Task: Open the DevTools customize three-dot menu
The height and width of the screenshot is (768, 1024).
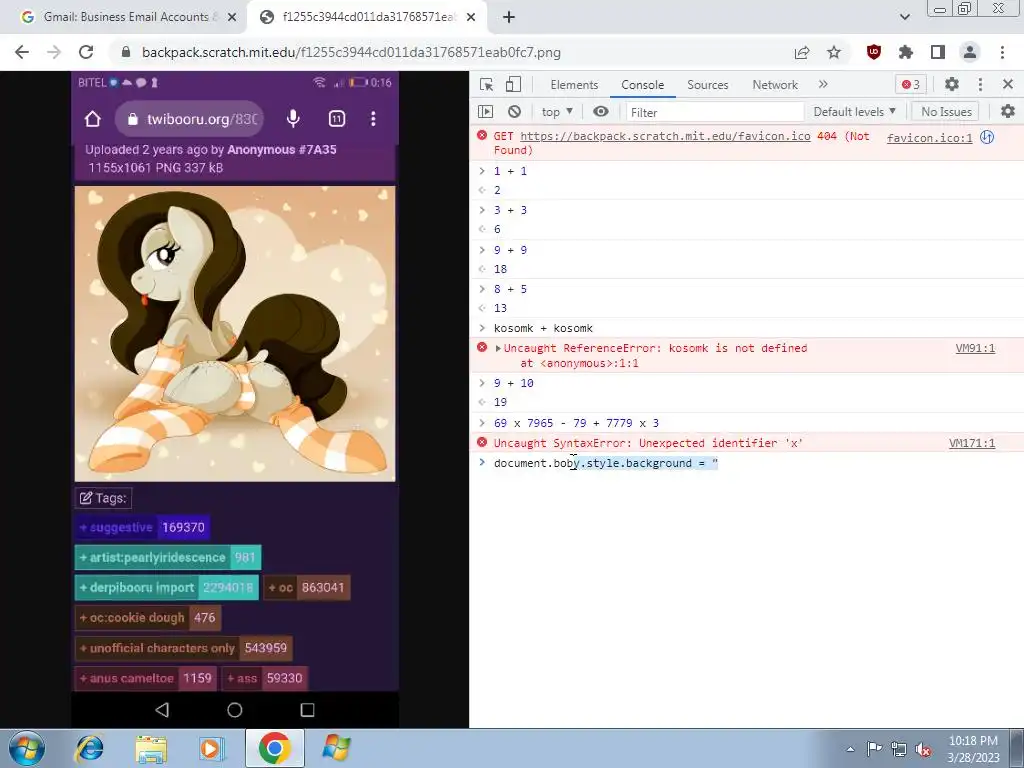Action: point(980,84)
